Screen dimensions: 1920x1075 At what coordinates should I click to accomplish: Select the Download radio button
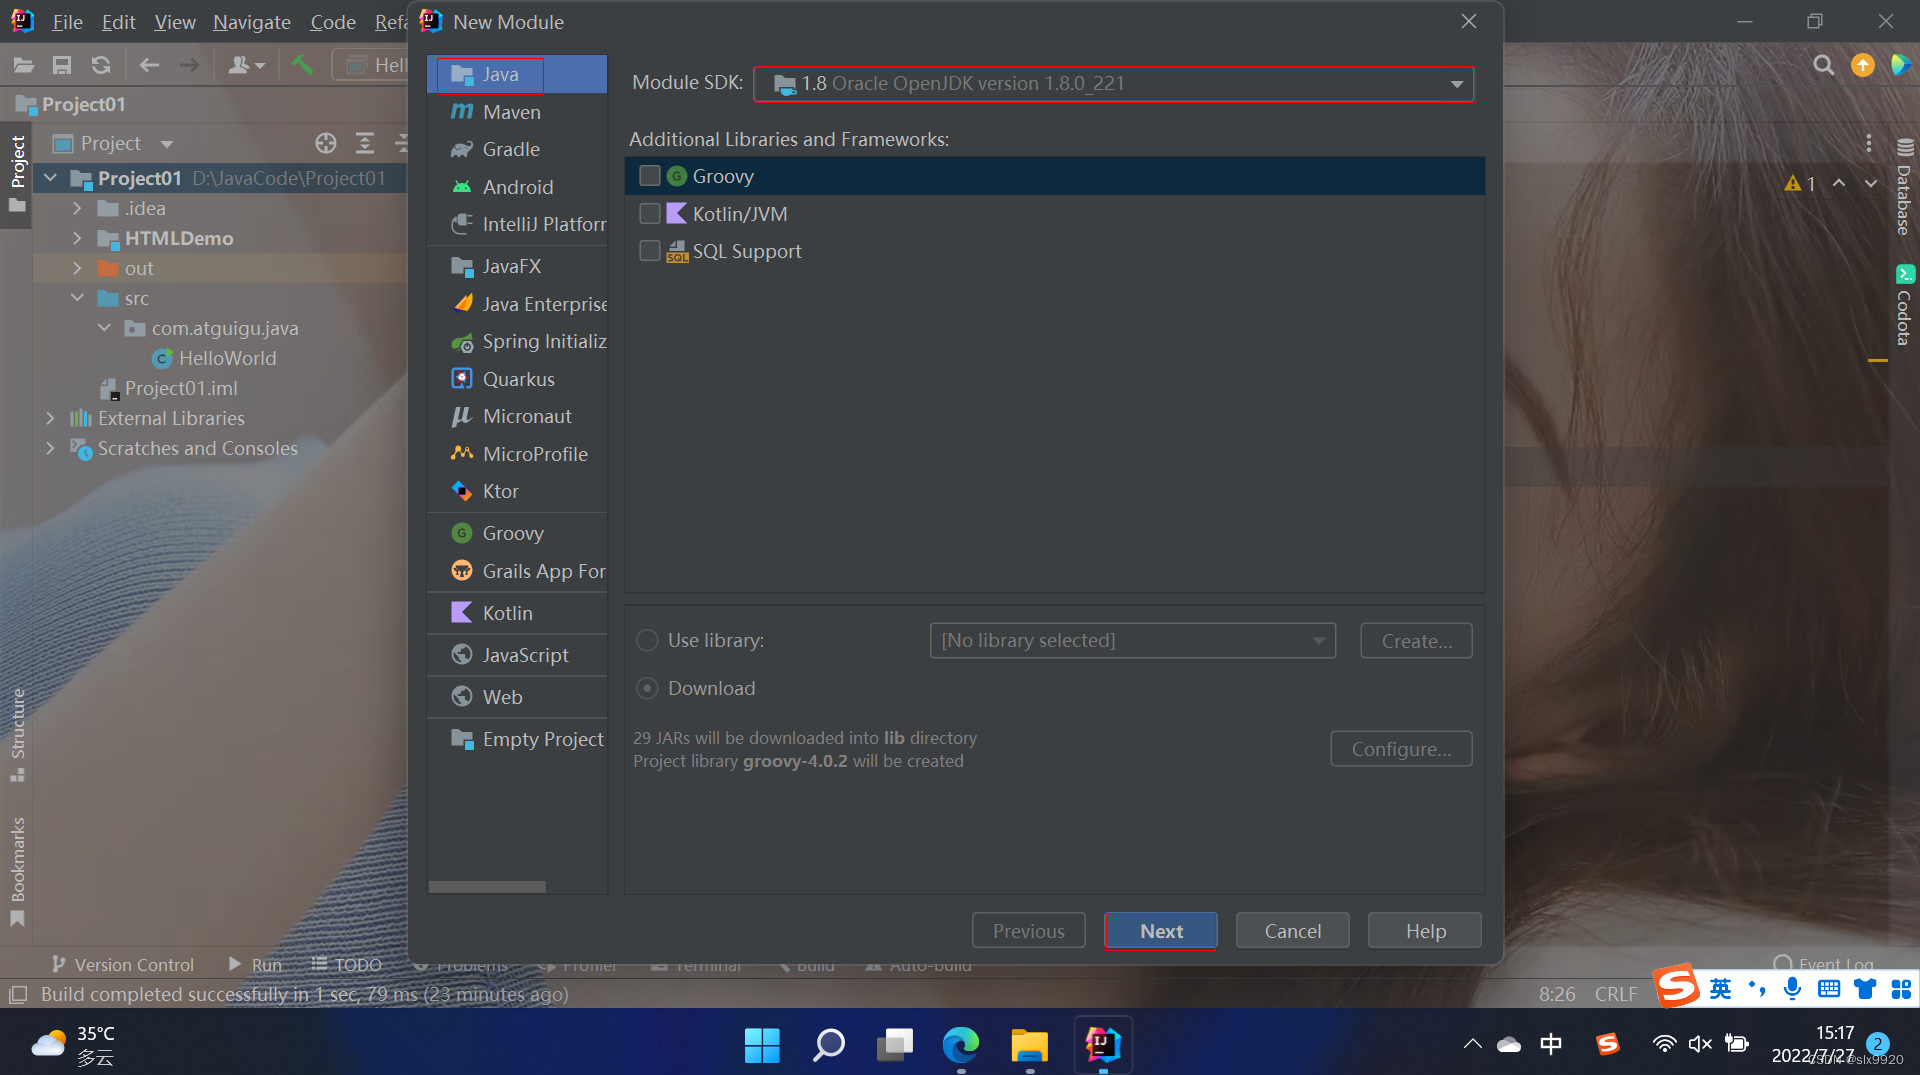(x=648, y=688)
